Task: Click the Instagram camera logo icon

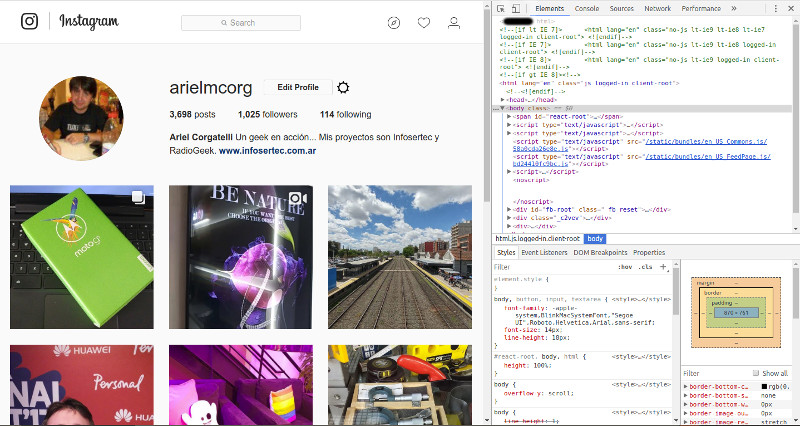Action: pyautogui.click(x=30, y=21)
